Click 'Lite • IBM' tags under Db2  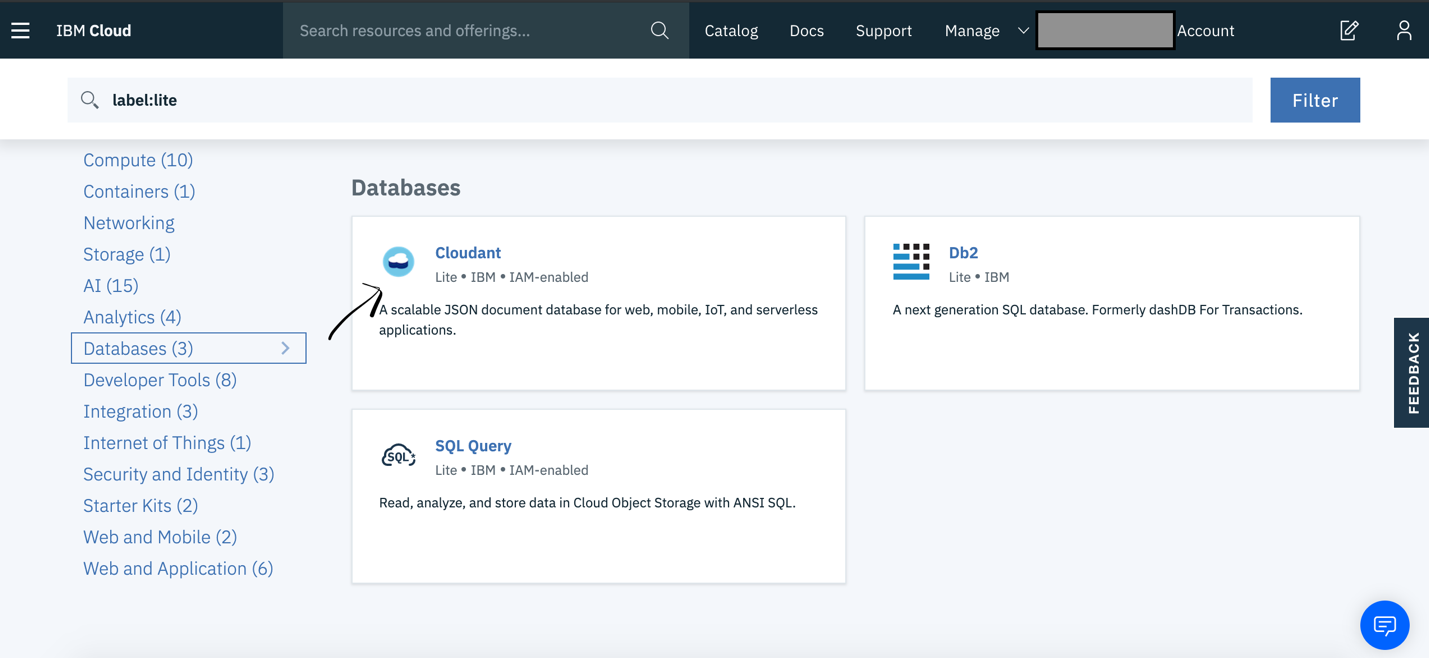pos(979,277)
